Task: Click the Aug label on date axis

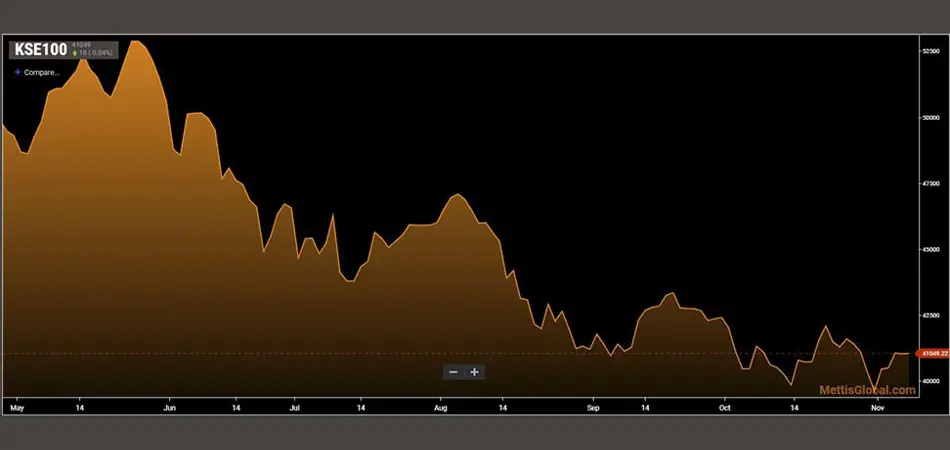Action: click(x=441, y=408)
